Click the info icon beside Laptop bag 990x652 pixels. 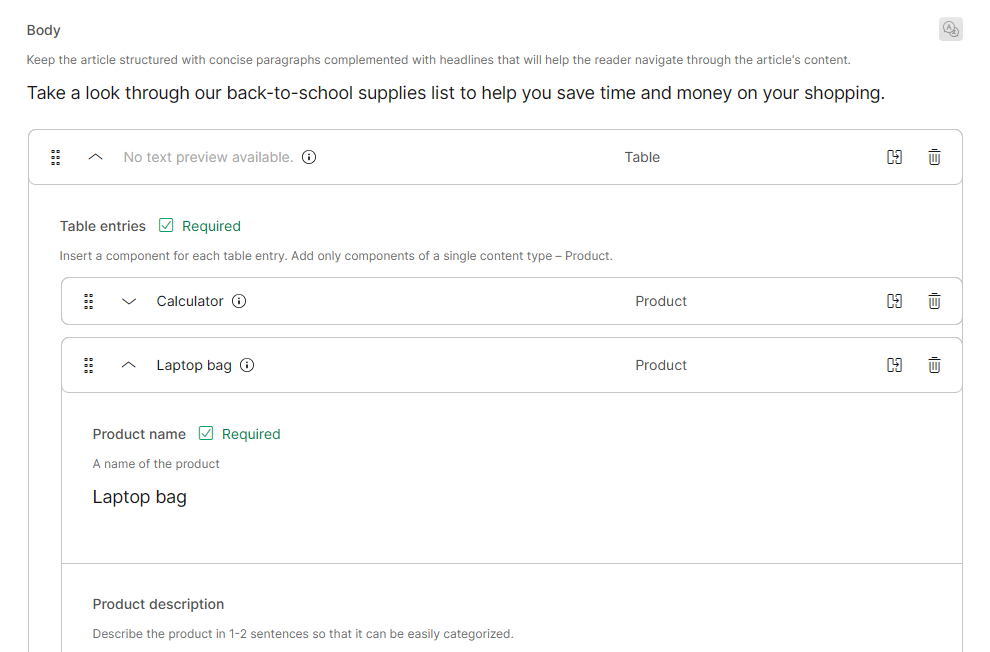tap(247, 365)
